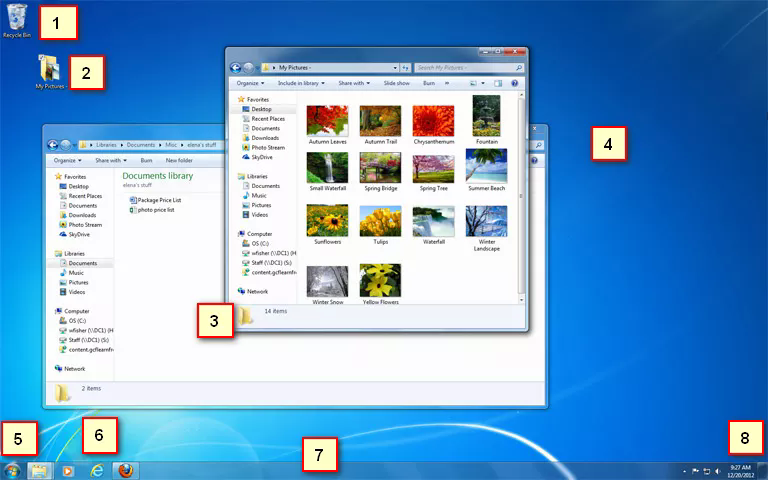Open Help in My Pictures window
This screenshot has height=480, width=768.
pos(515,83)
